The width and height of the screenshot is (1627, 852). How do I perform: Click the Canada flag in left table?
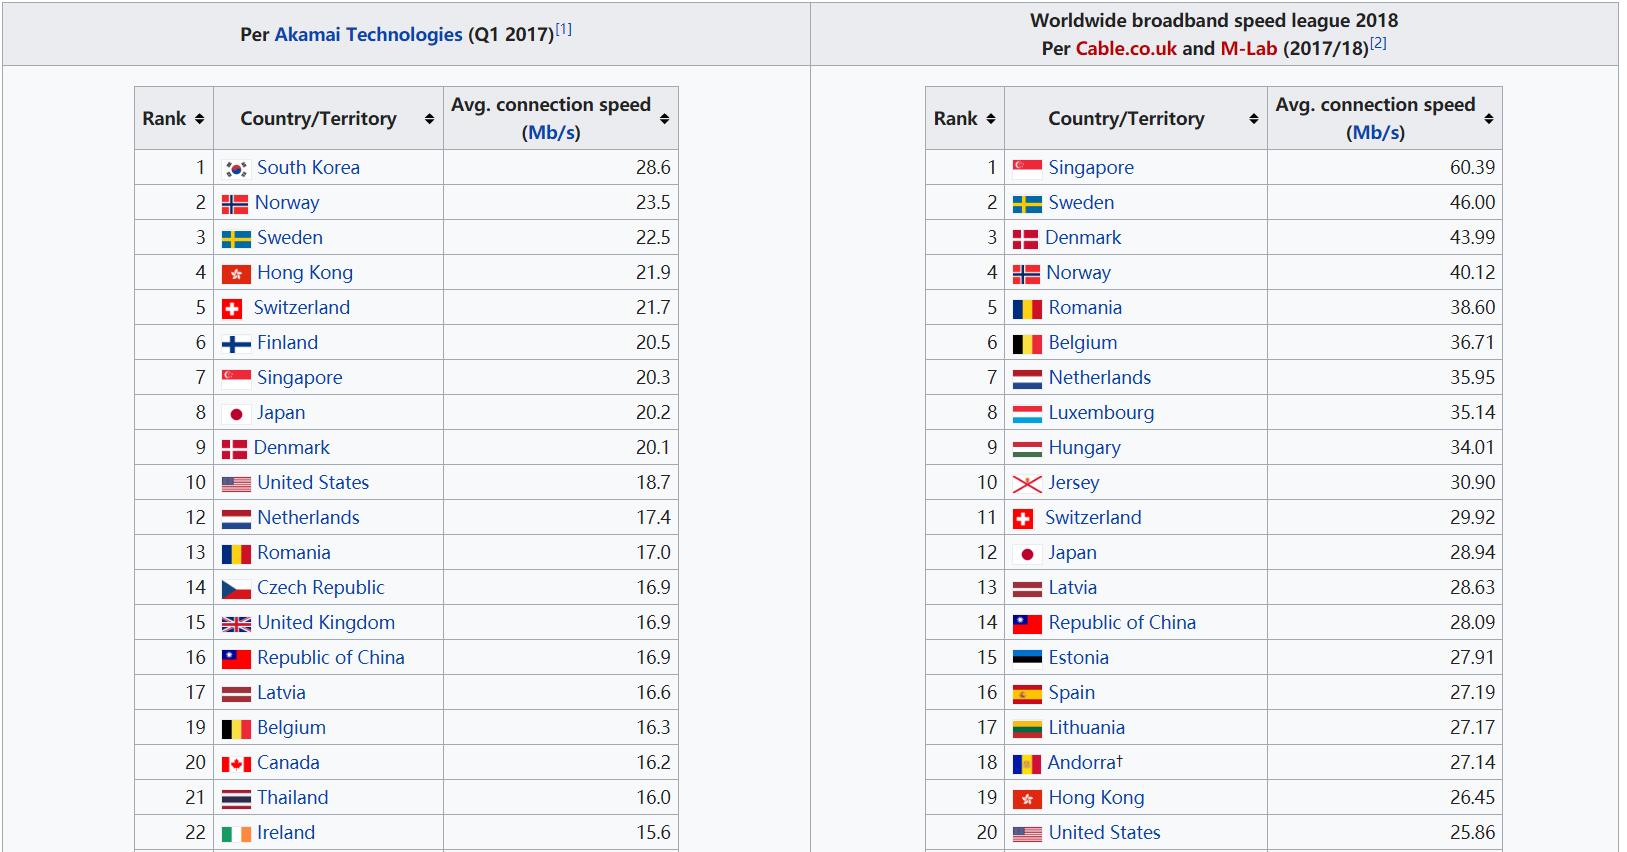coord(236,764)
